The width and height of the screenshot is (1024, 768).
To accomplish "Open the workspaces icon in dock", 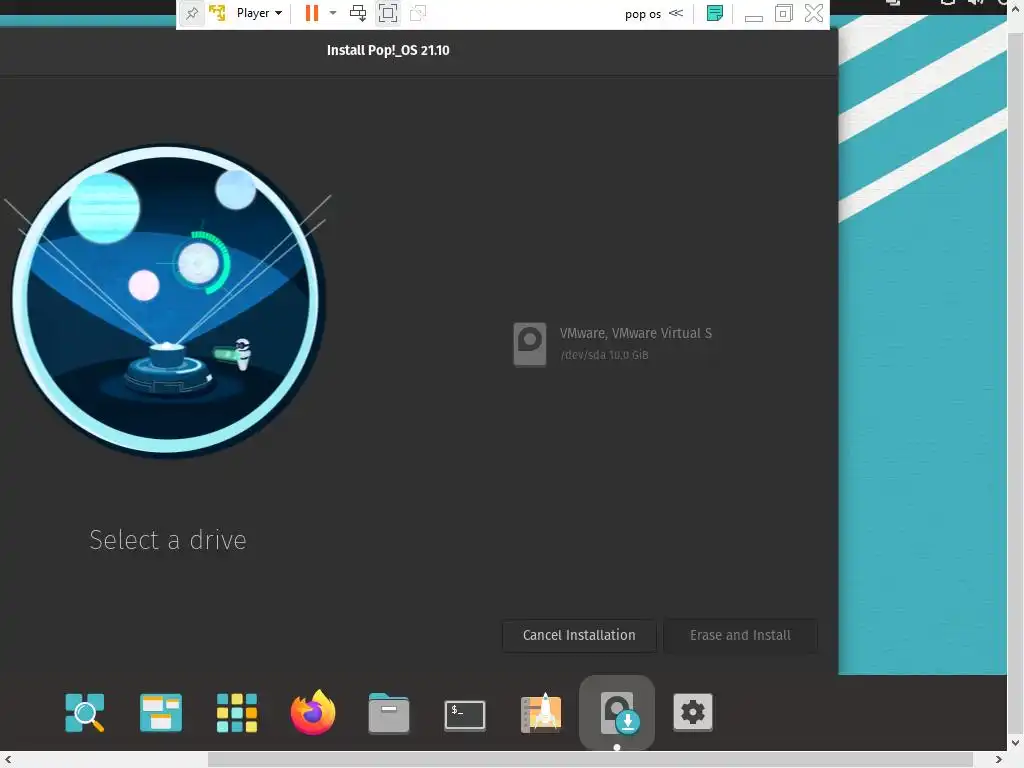I will tap(161, 712).
